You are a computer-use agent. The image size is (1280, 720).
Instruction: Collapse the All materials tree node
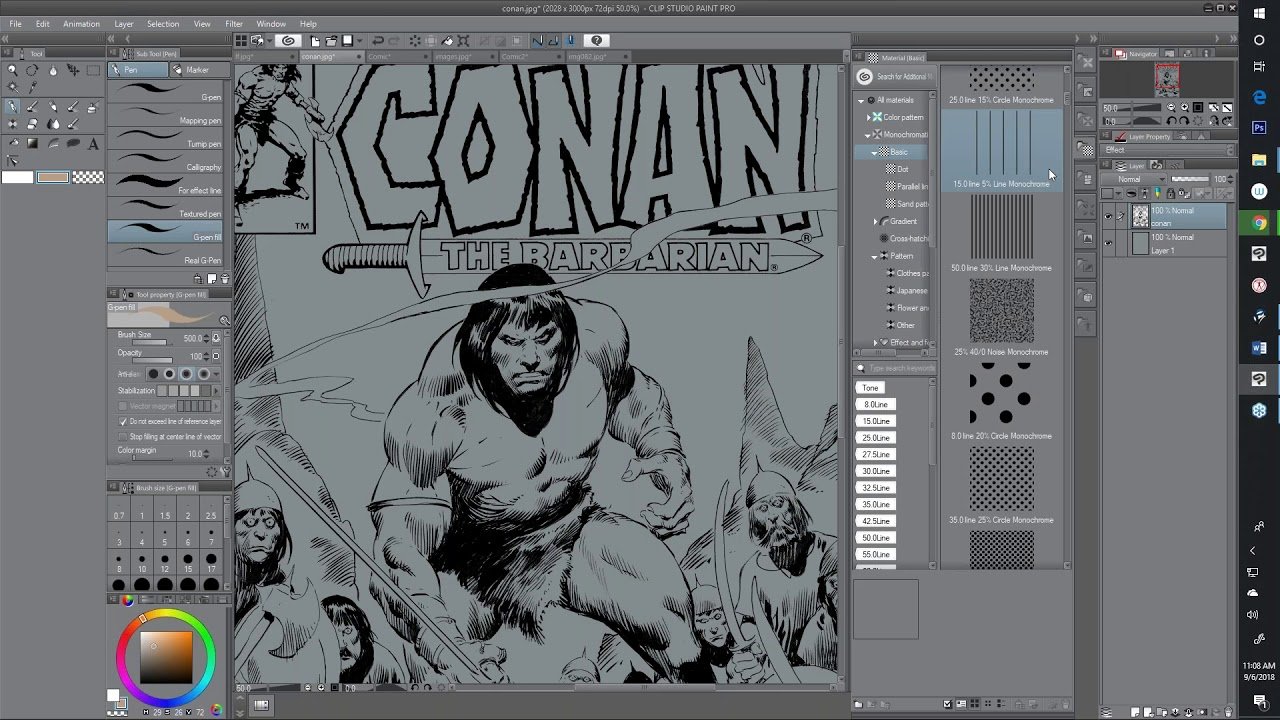tap(861, 100)
